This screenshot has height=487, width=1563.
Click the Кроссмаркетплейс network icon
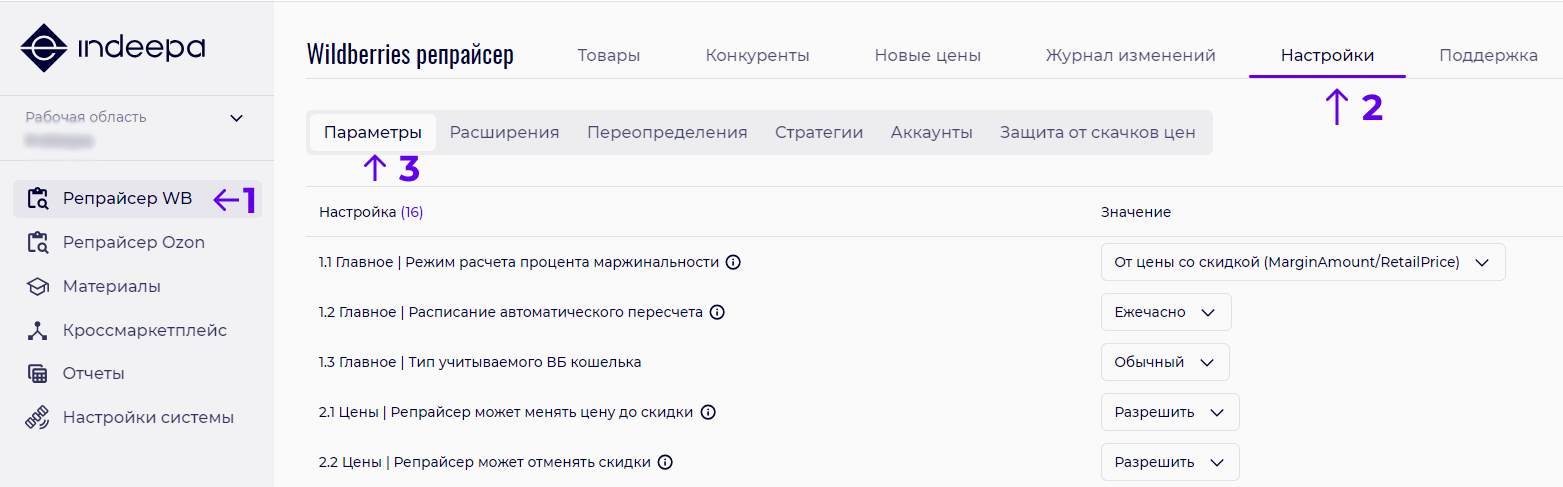pos(38,331)
